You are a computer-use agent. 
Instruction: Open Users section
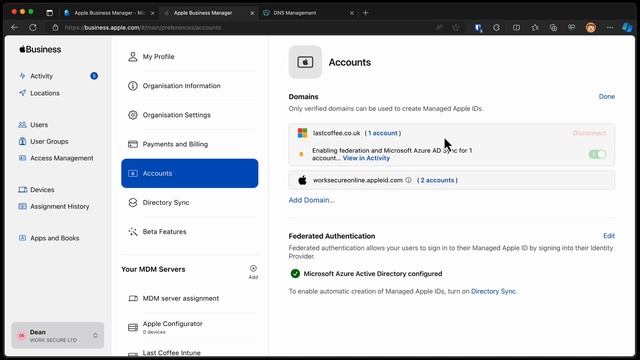[x=39, y=125]
